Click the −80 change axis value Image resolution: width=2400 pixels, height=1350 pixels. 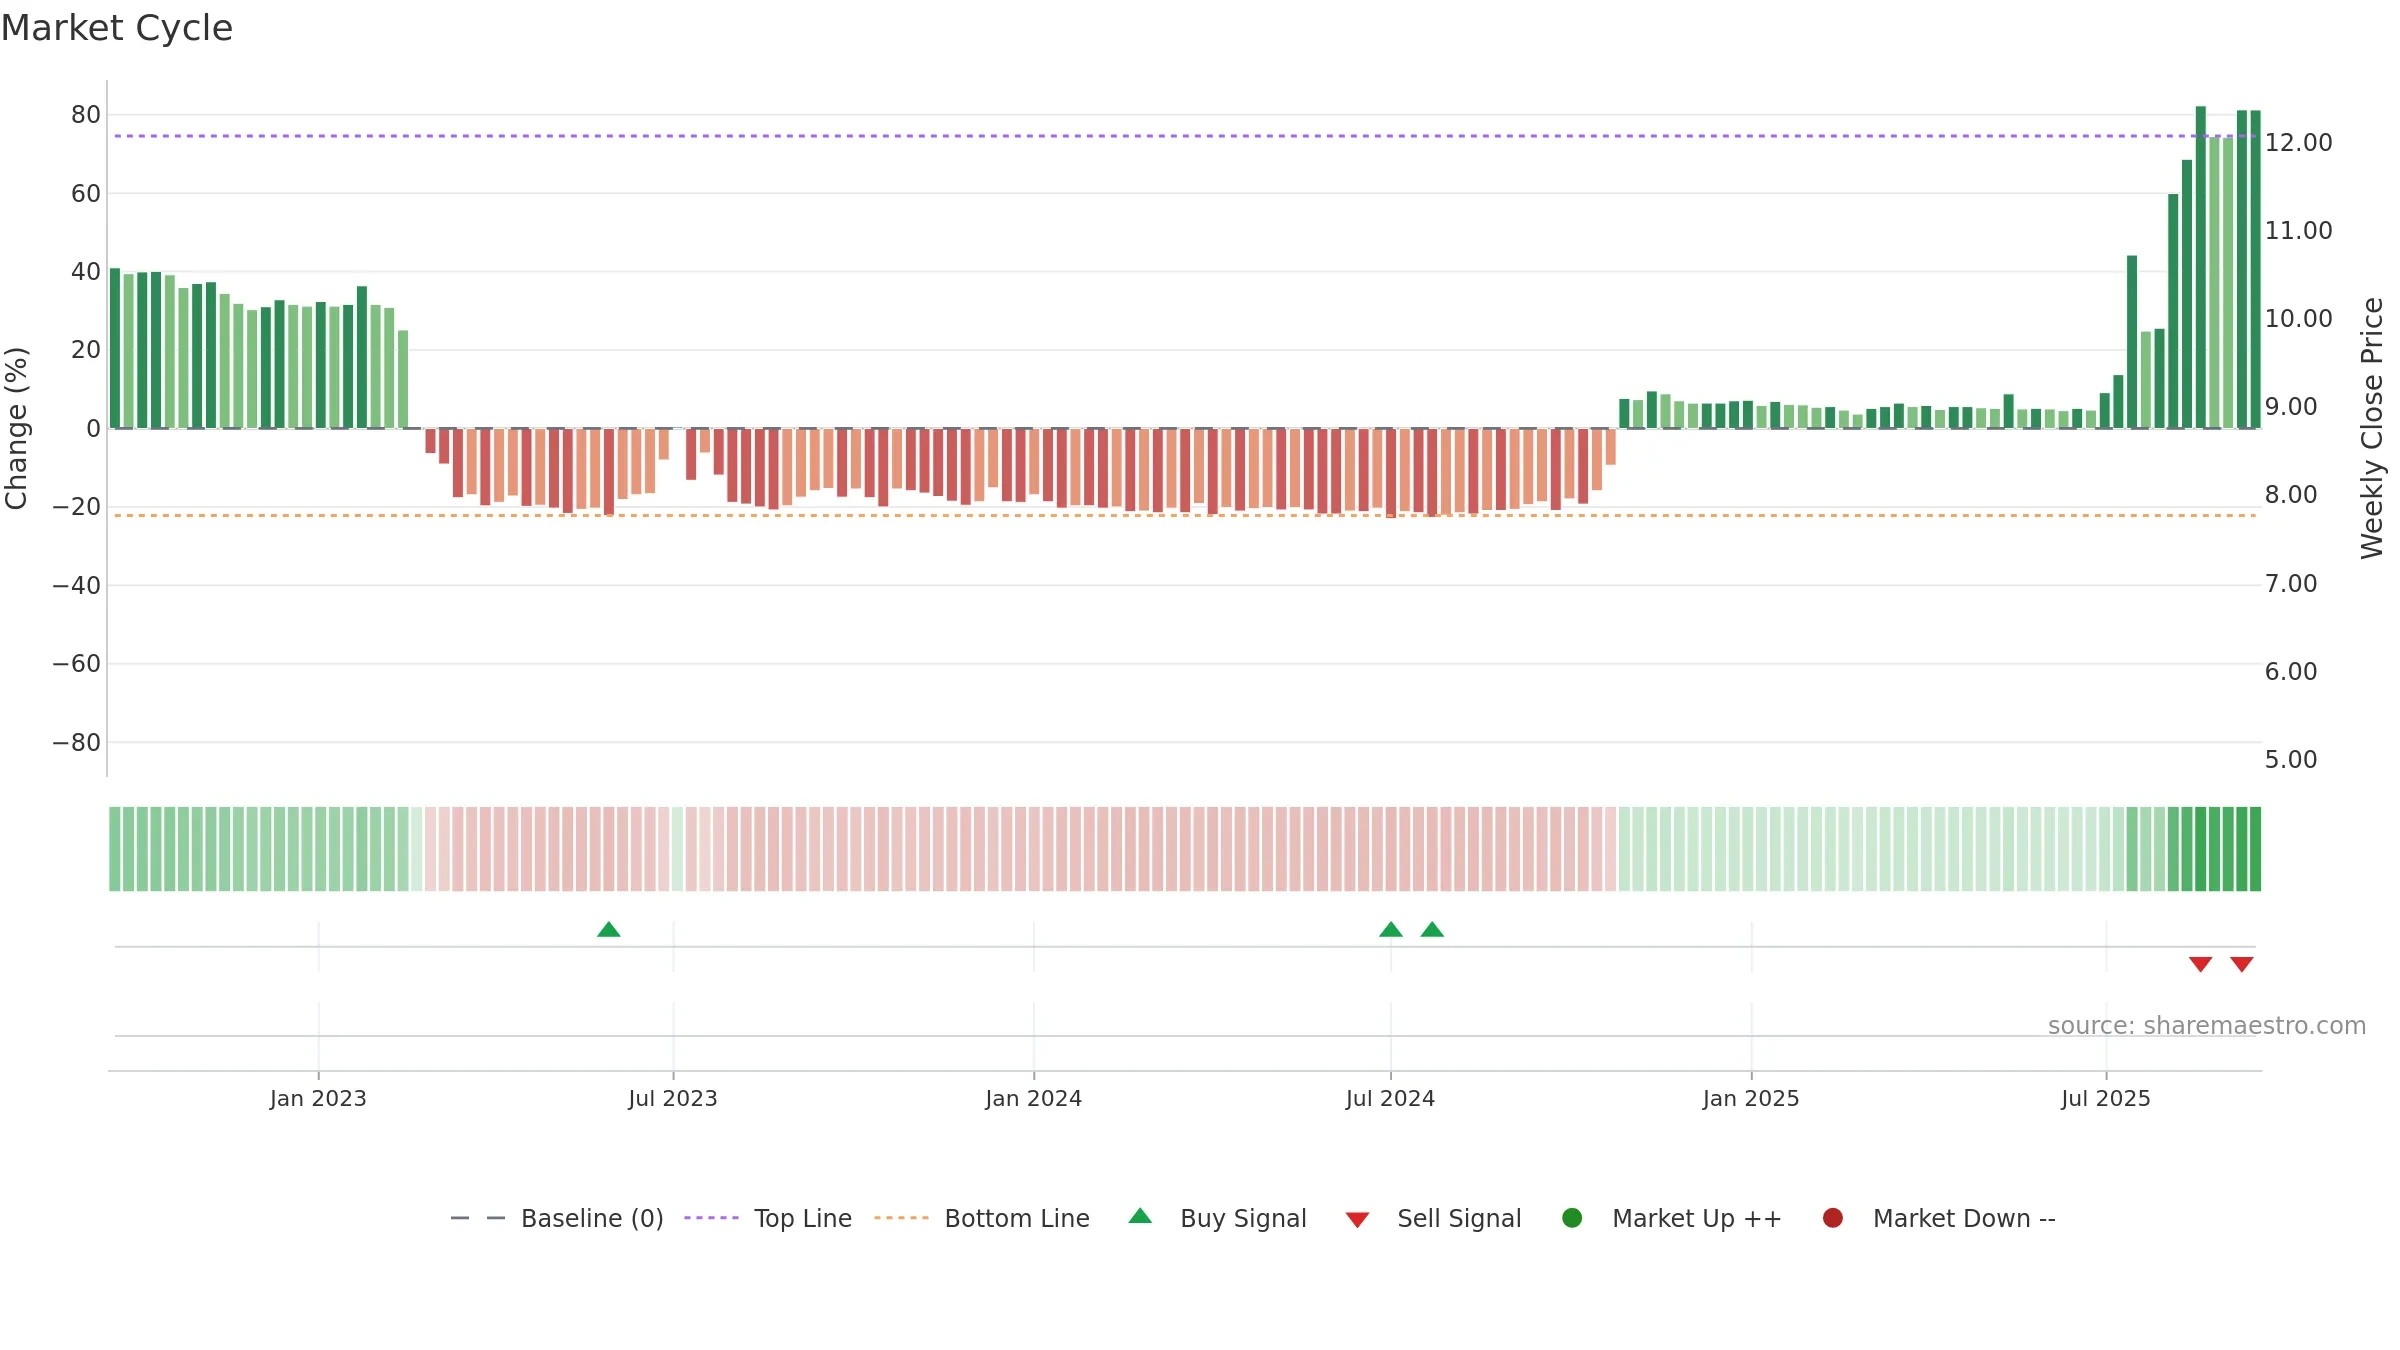(77, 743)
